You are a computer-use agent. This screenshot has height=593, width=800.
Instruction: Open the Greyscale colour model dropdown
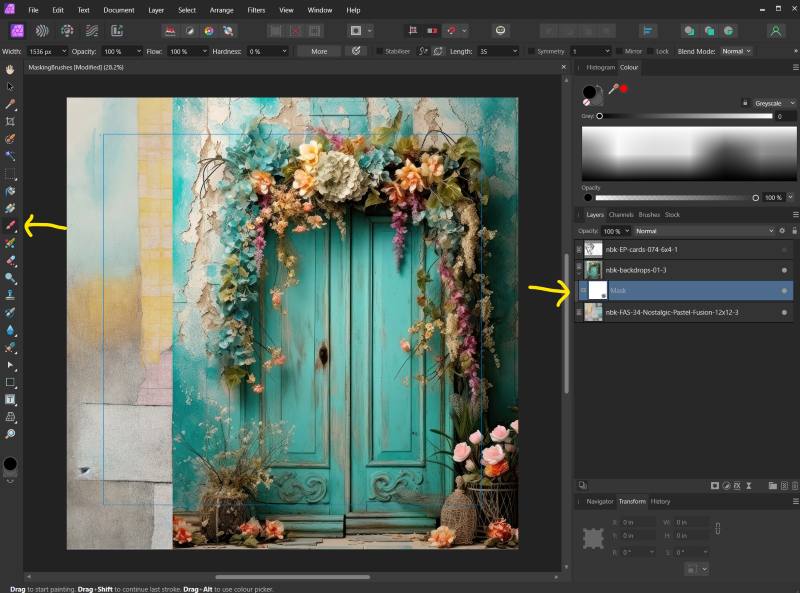click(x=772, y=103)
